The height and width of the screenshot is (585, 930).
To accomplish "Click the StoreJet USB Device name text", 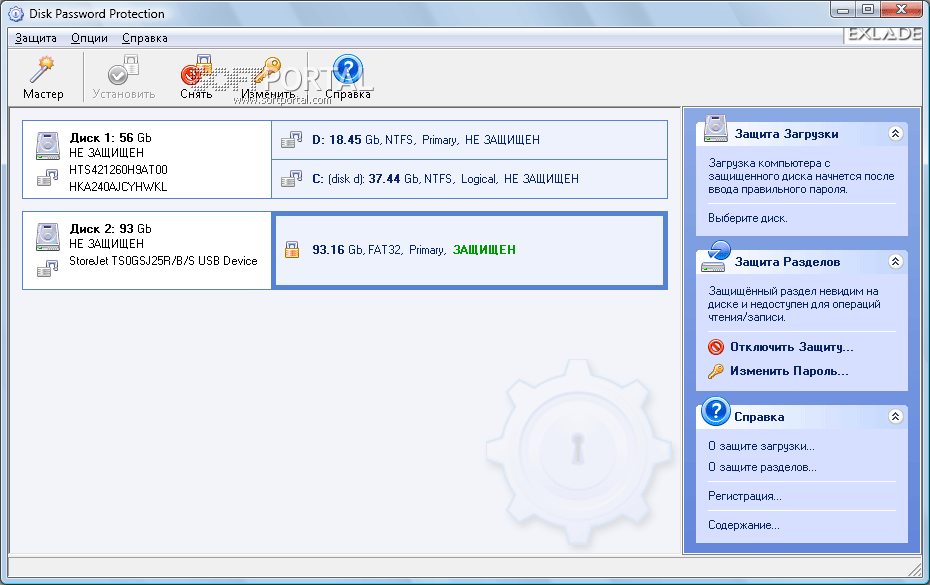I will 163,261.
